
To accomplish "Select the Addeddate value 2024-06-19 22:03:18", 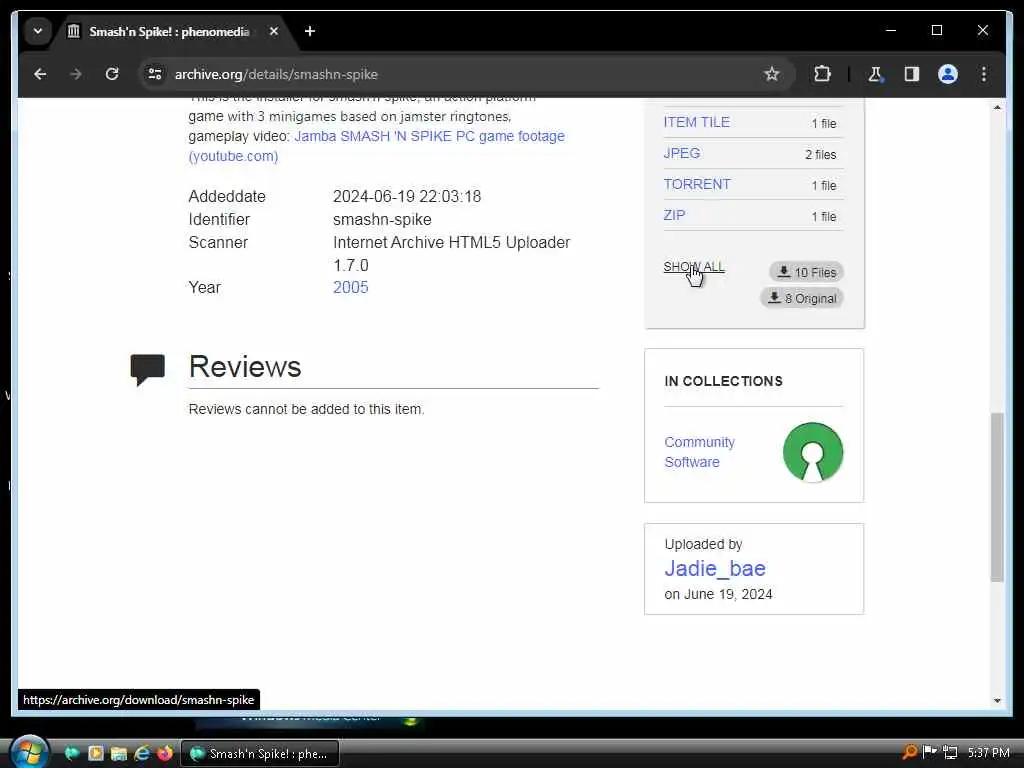I will (x=407, y=197).
